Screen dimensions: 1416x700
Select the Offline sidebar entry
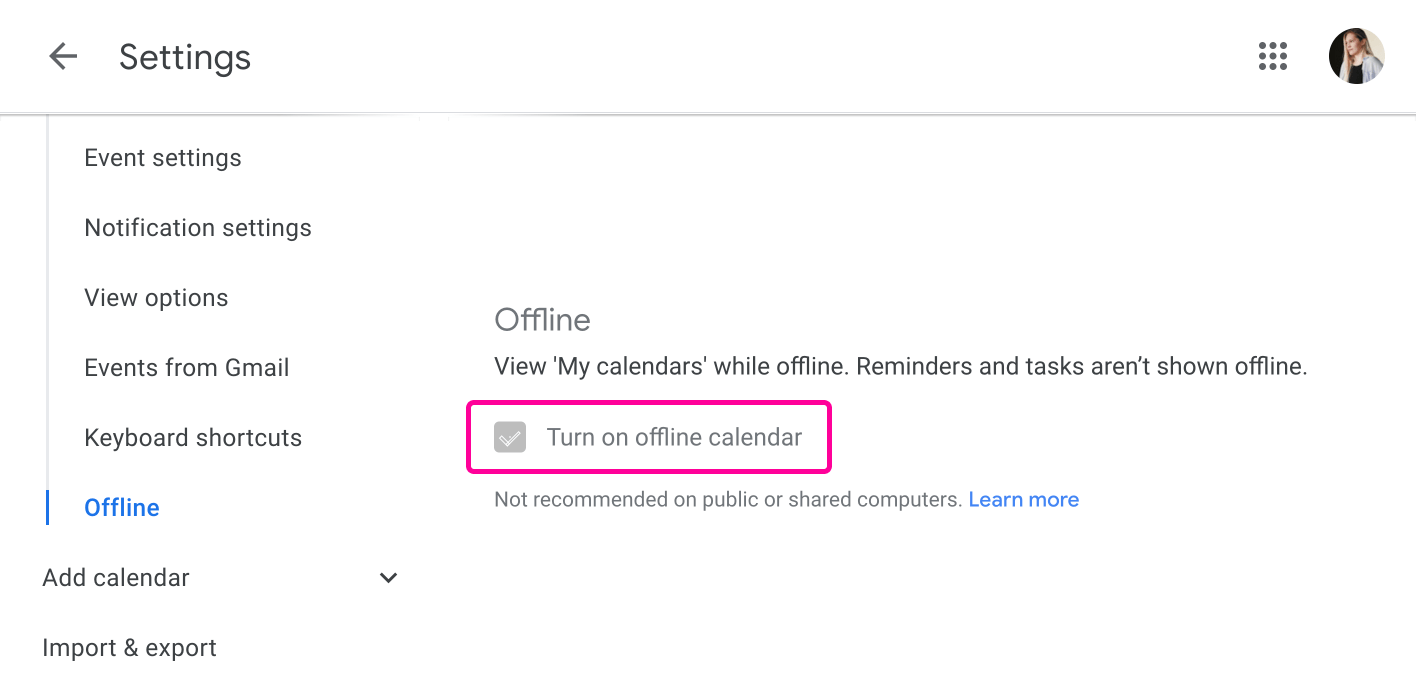[121, 507]
